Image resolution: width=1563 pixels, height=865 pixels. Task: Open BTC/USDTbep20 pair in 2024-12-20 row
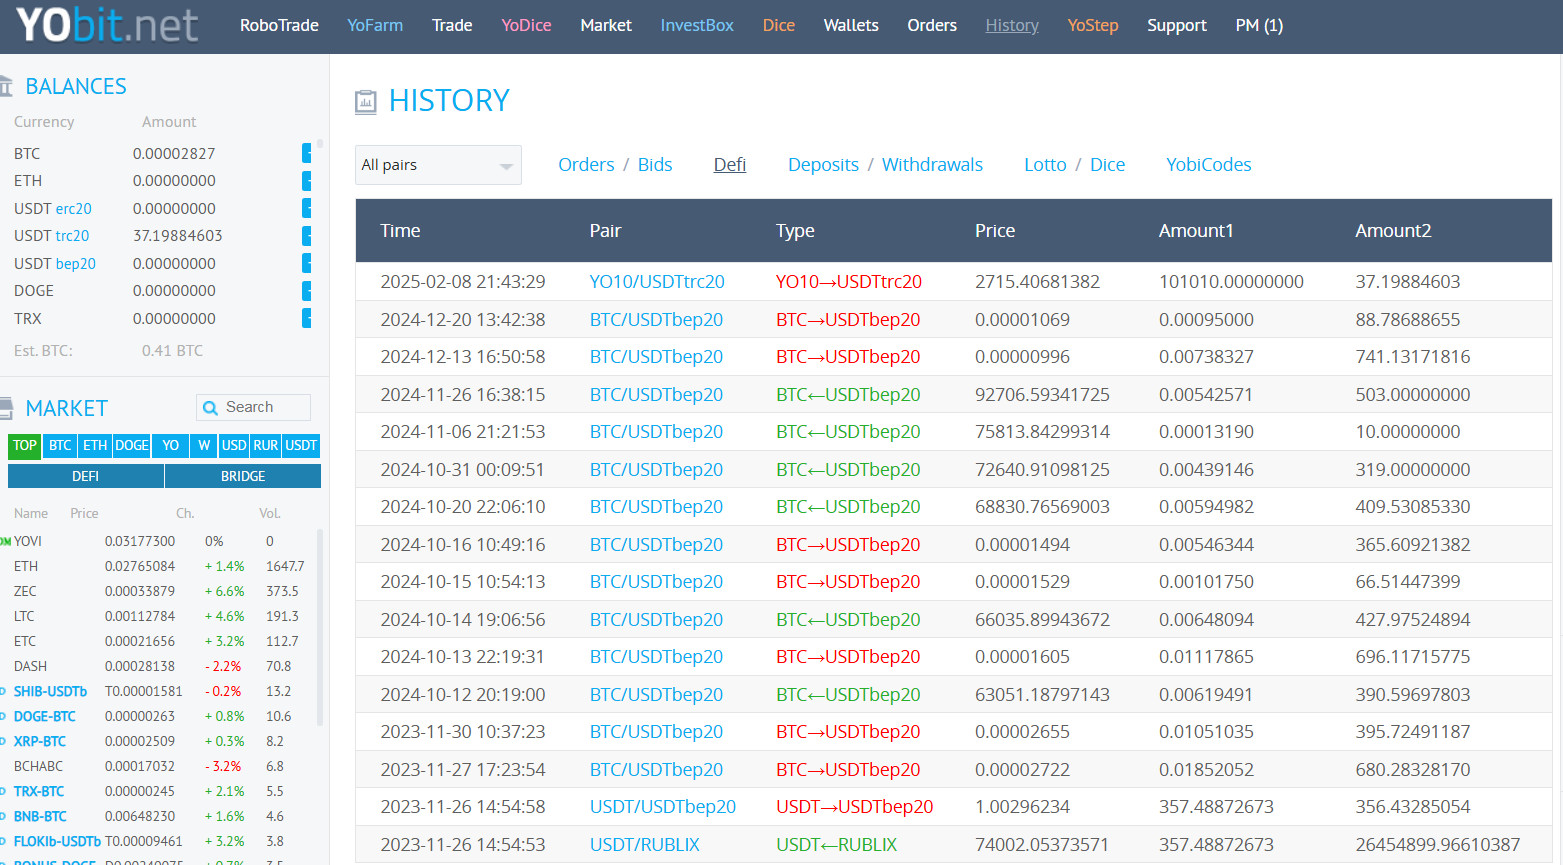tap(656, 320)
